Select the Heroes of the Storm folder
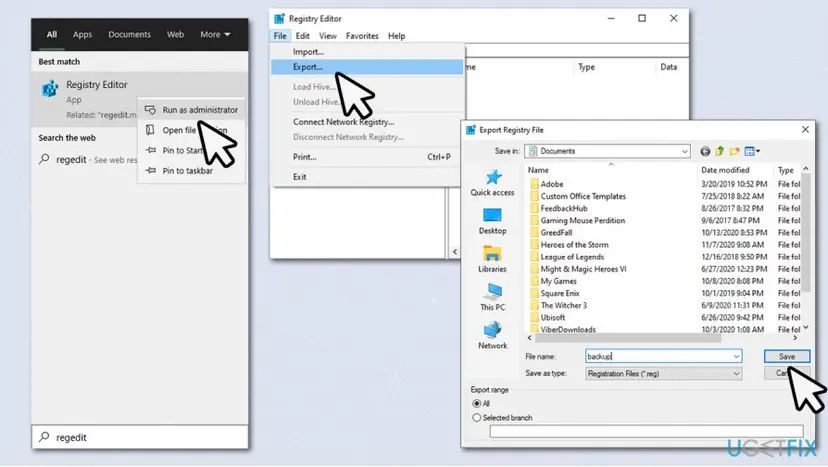Screen dimensions: 828x467 click(574, 245)
